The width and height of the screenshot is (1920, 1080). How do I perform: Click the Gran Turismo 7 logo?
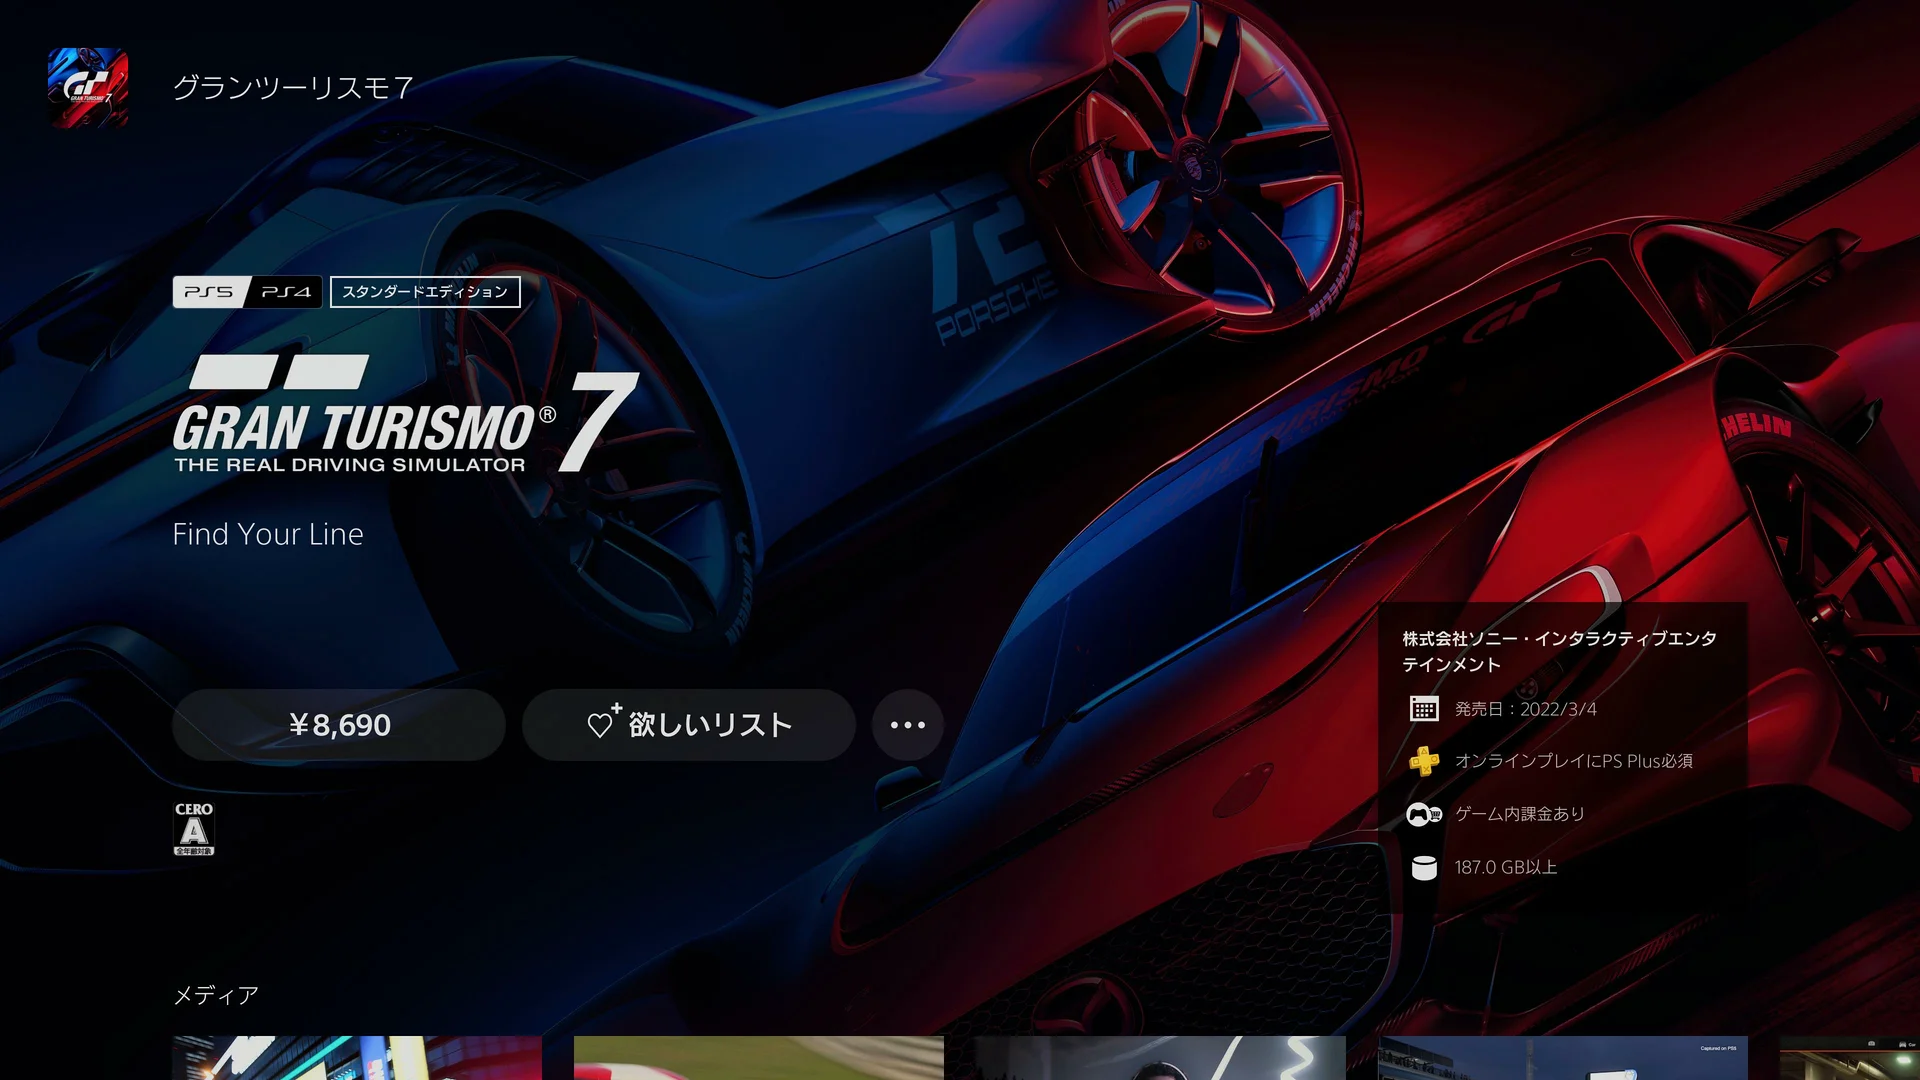406,414
